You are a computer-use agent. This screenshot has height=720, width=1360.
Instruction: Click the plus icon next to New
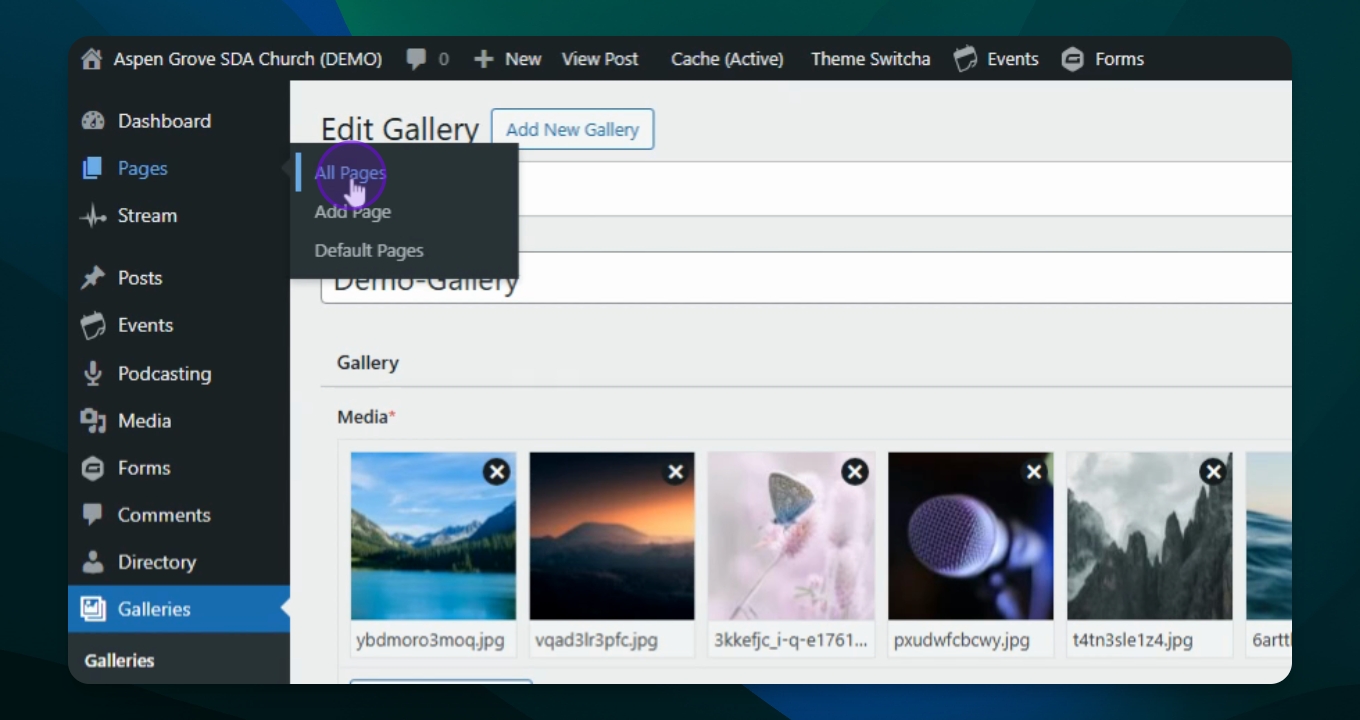(484, 59)
